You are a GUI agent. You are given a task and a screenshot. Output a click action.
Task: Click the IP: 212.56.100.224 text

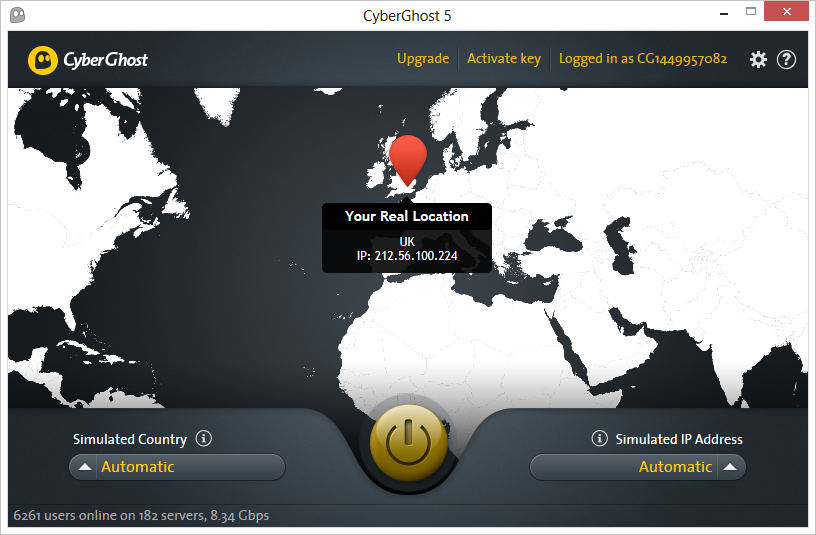[407, 256]
